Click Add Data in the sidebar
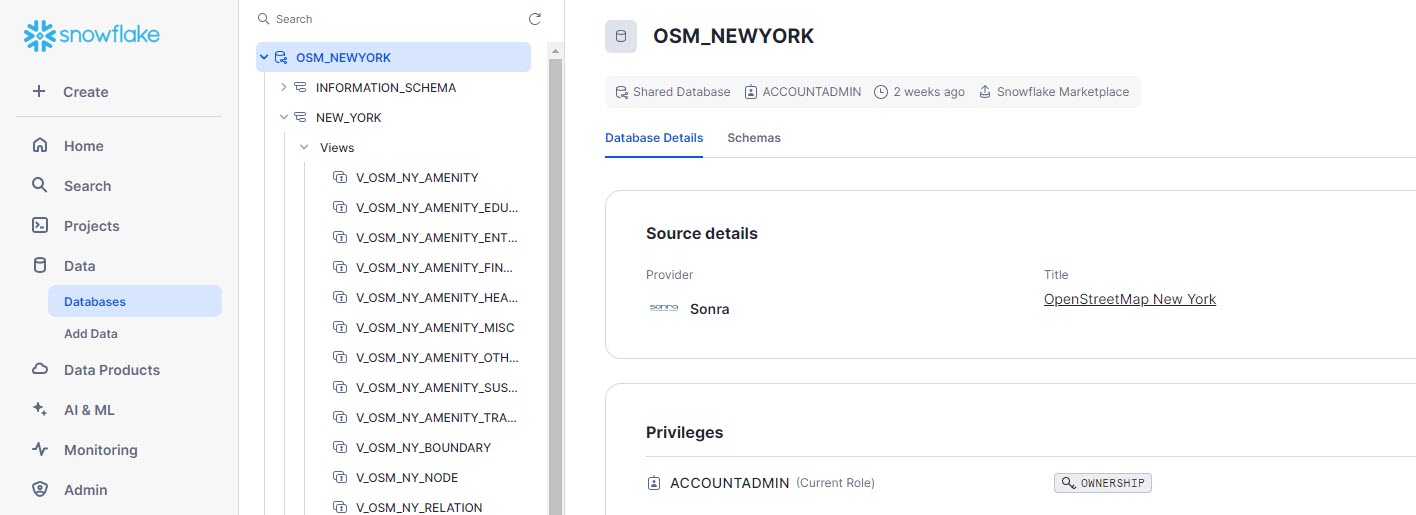Image resolution: width=1416 pixels, height=515 pixels. click(91, 334)
